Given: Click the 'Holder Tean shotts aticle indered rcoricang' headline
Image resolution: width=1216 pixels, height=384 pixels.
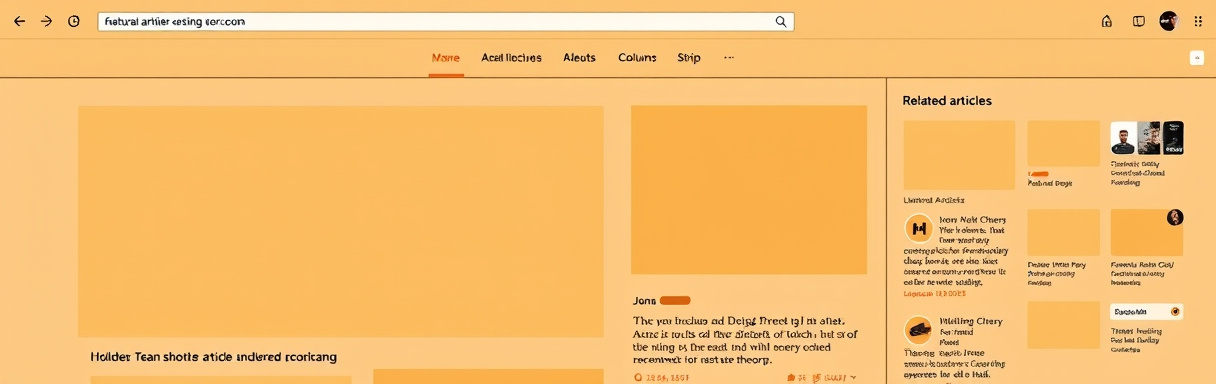Looking at the screenshot, I should (214, 357).
